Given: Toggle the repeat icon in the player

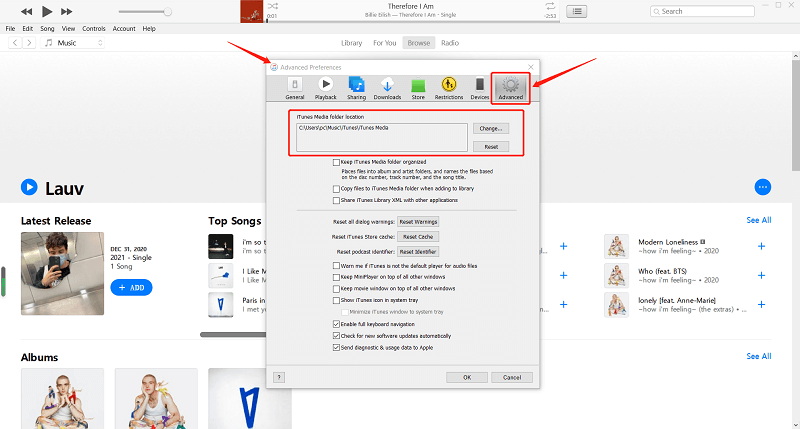Looking at the screenshot, I should pyautogui.click(x=550, y=6).
